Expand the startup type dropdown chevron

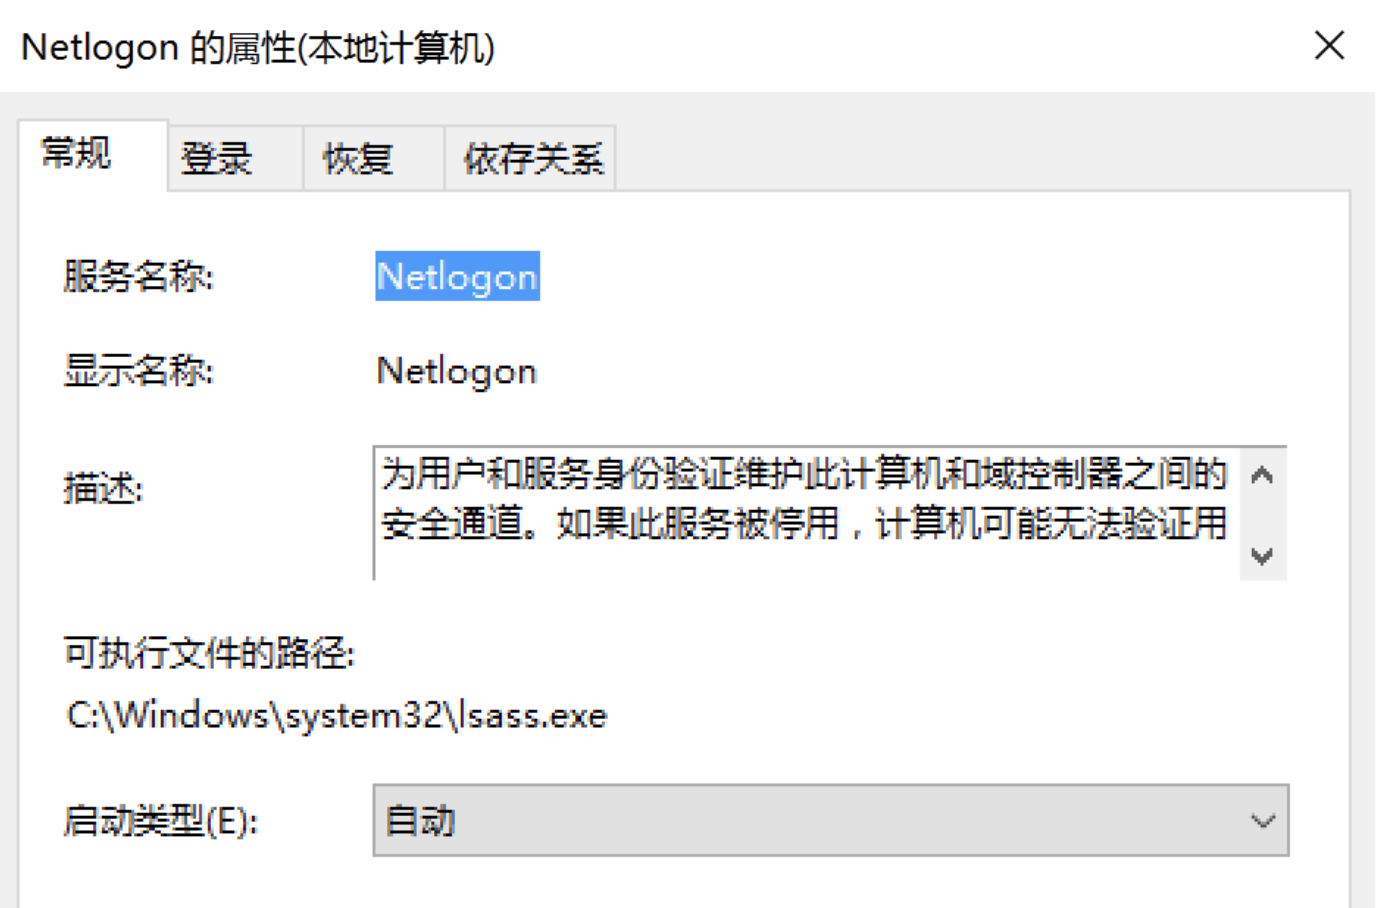(1262, 821)
